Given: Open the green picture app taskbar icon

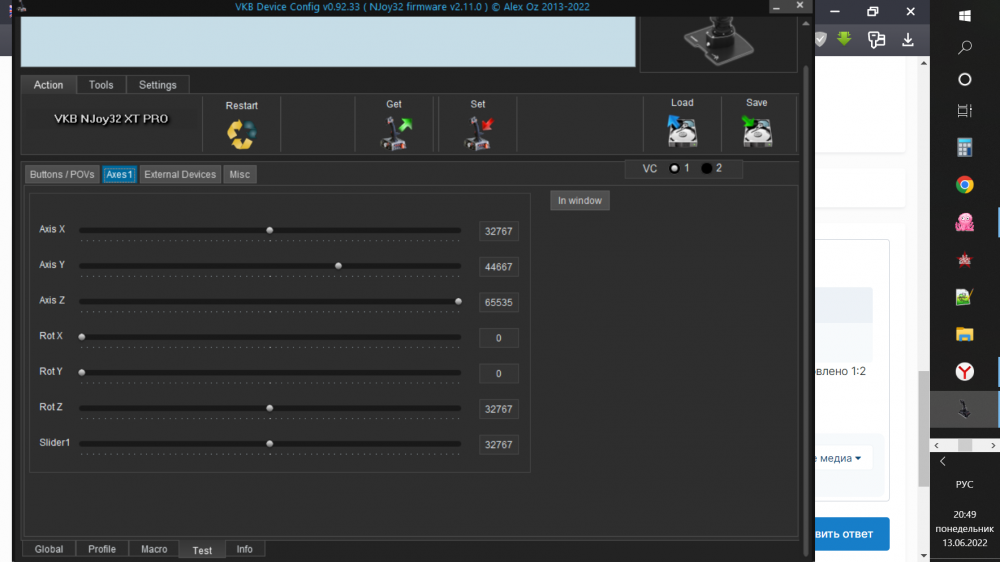Looking at the screenshot, I should [x=964, y=297].
